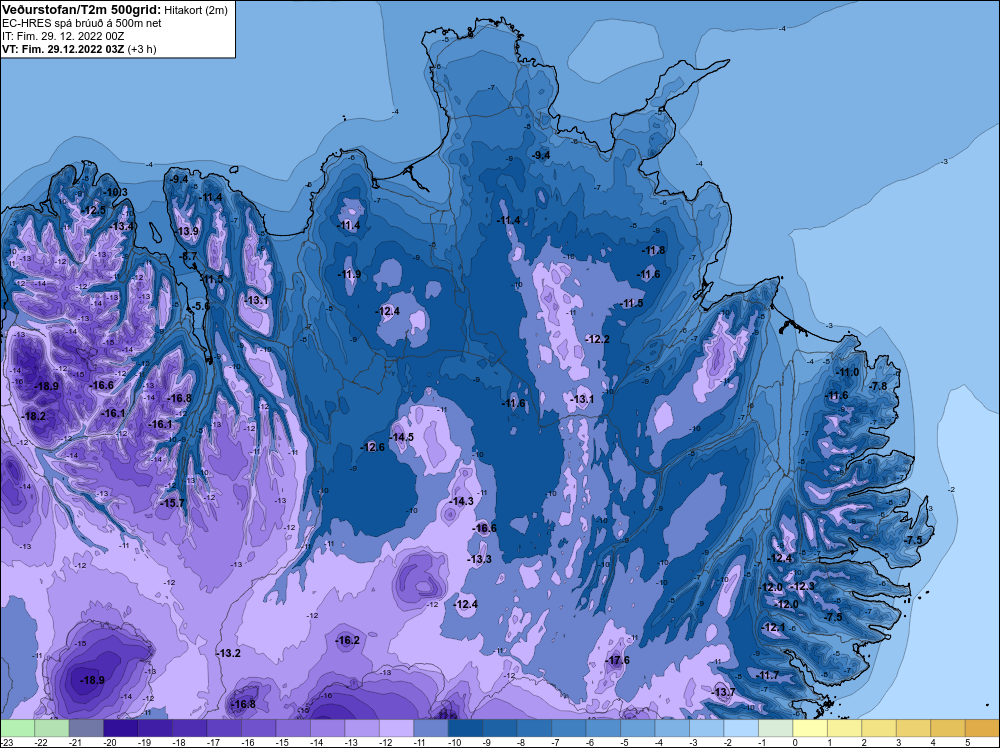Click the -11.7 temperature label
Screen dimensions: 1000x748
pos(767,675)
